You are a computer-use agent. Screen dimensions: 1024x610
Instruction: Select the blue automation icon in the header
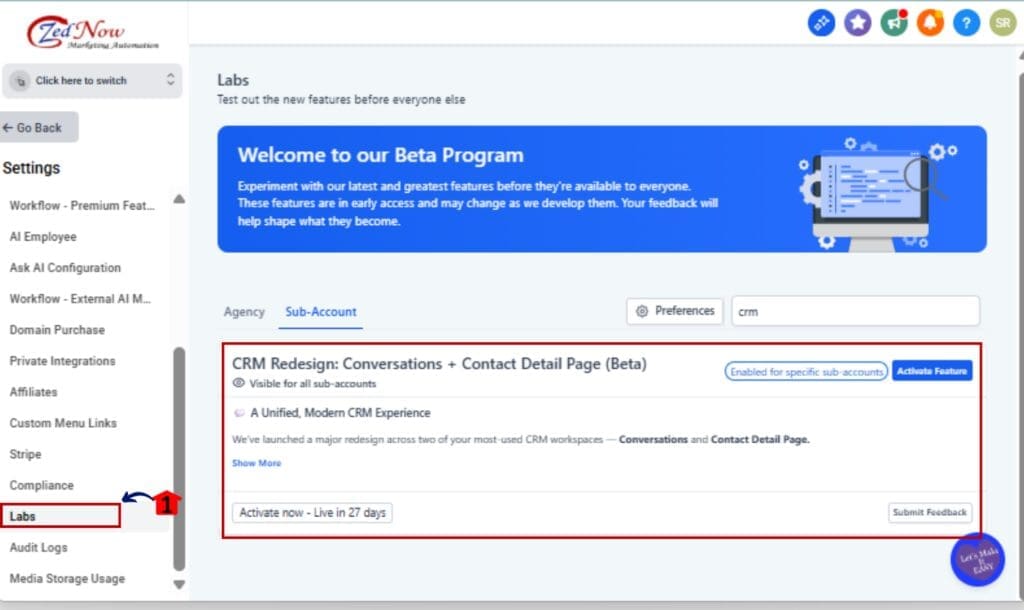[x=821, y=22]
